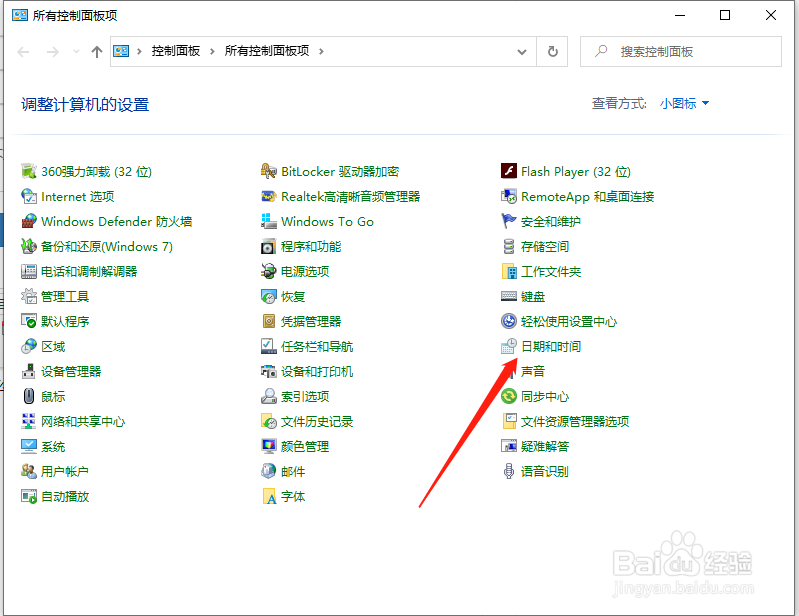Open the 轻松使用设置中心 icon

[x=509, y=321]
